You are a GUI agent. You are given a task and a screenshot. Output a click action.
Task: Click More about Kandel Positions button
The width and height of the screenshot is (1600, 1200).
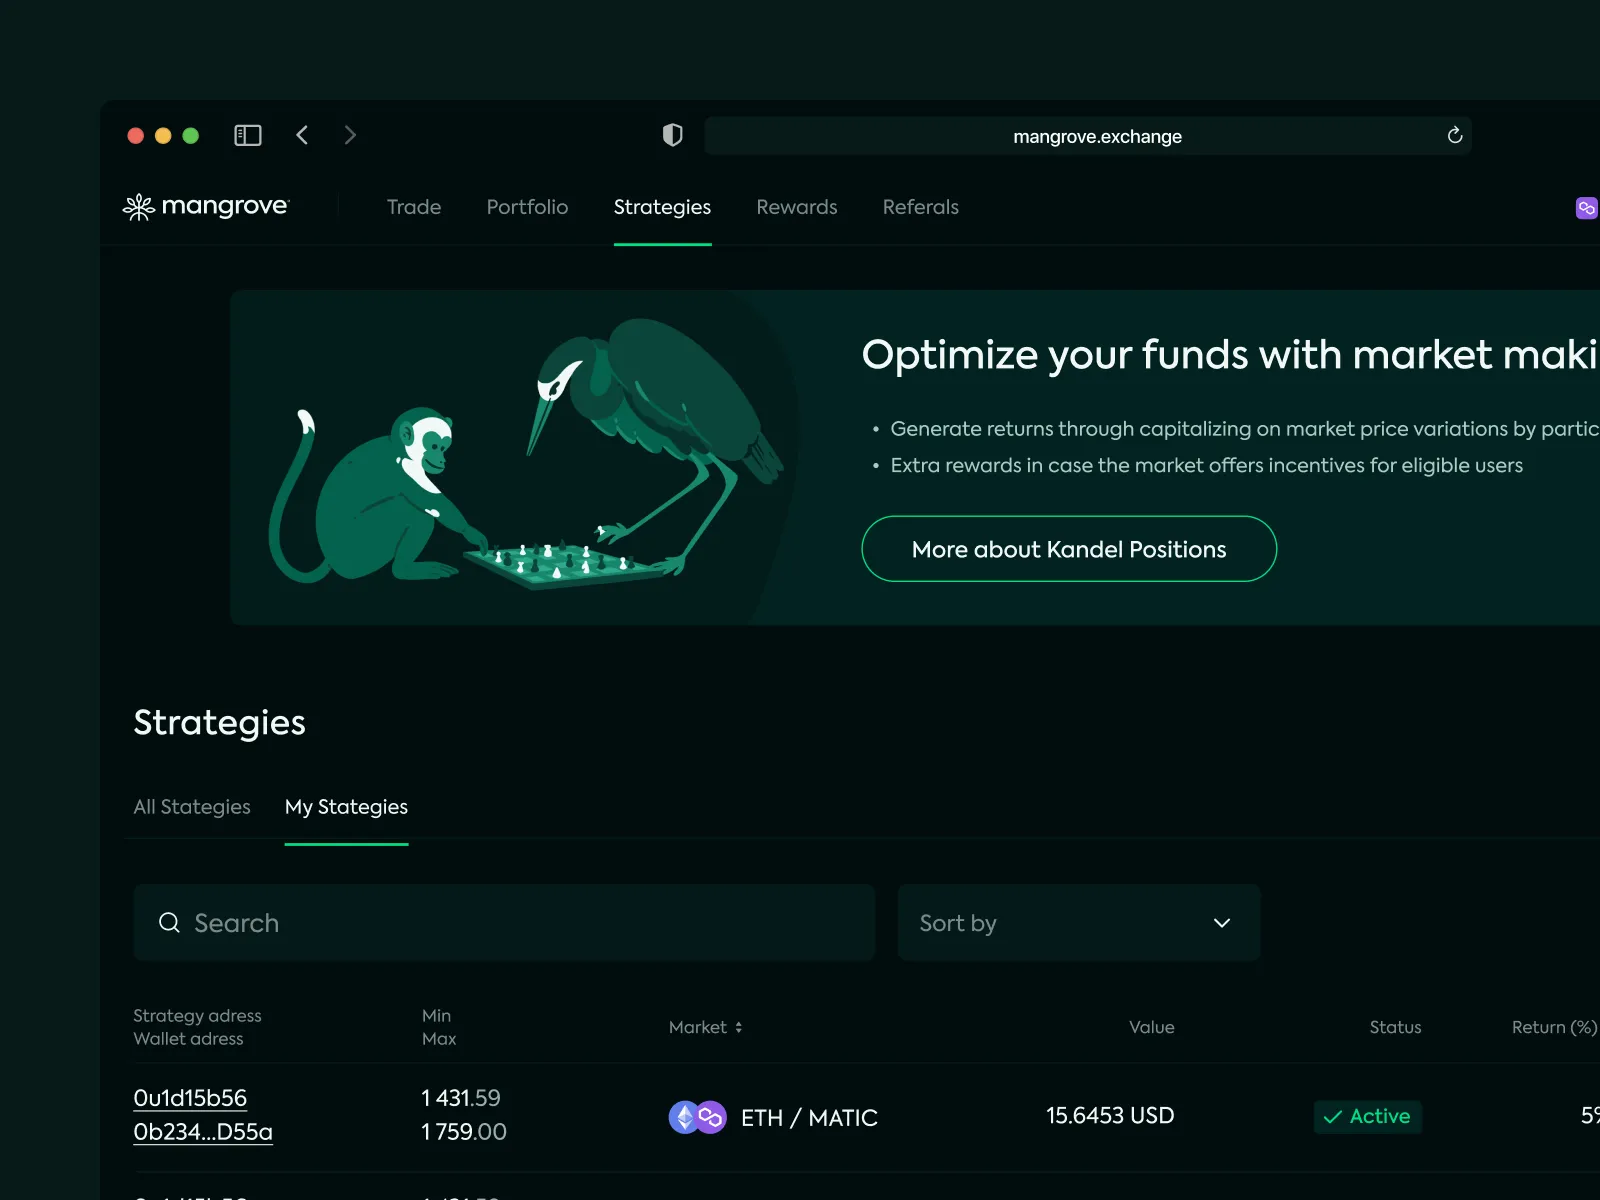[1069, 549]
